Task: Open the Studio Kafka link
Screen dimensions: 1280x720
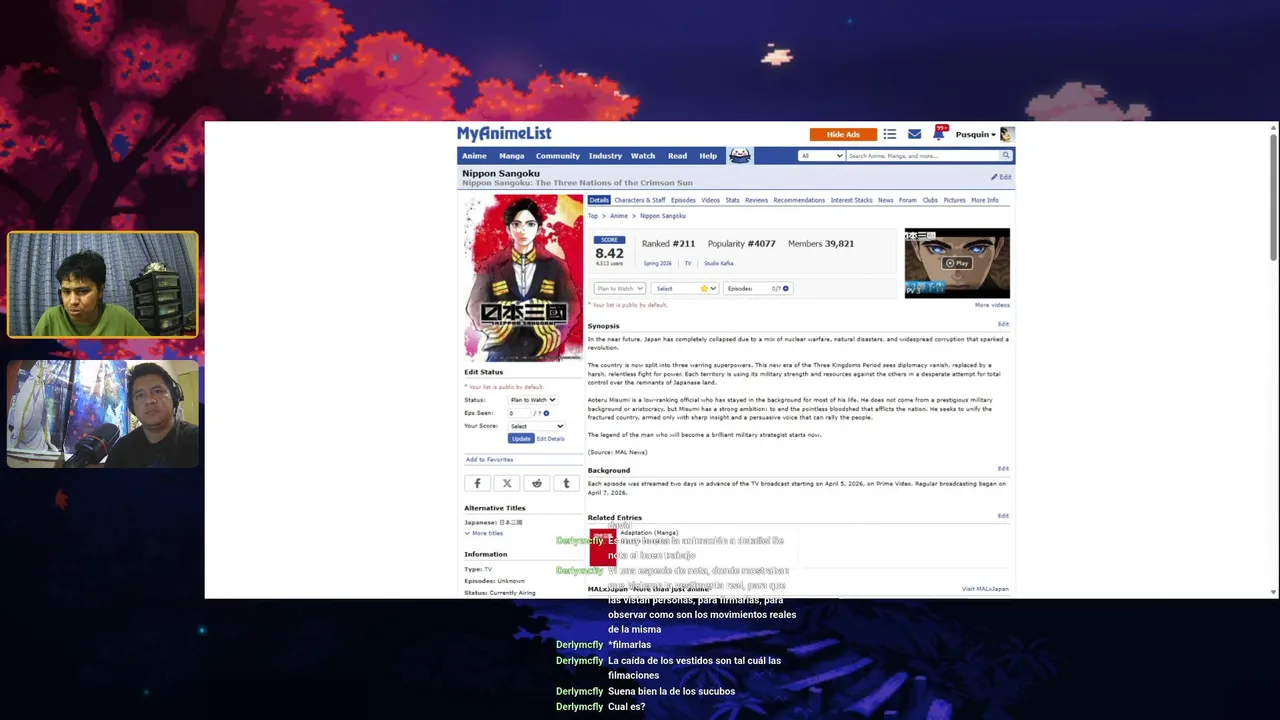Action: pyautogui.click(x=718, y=263)
